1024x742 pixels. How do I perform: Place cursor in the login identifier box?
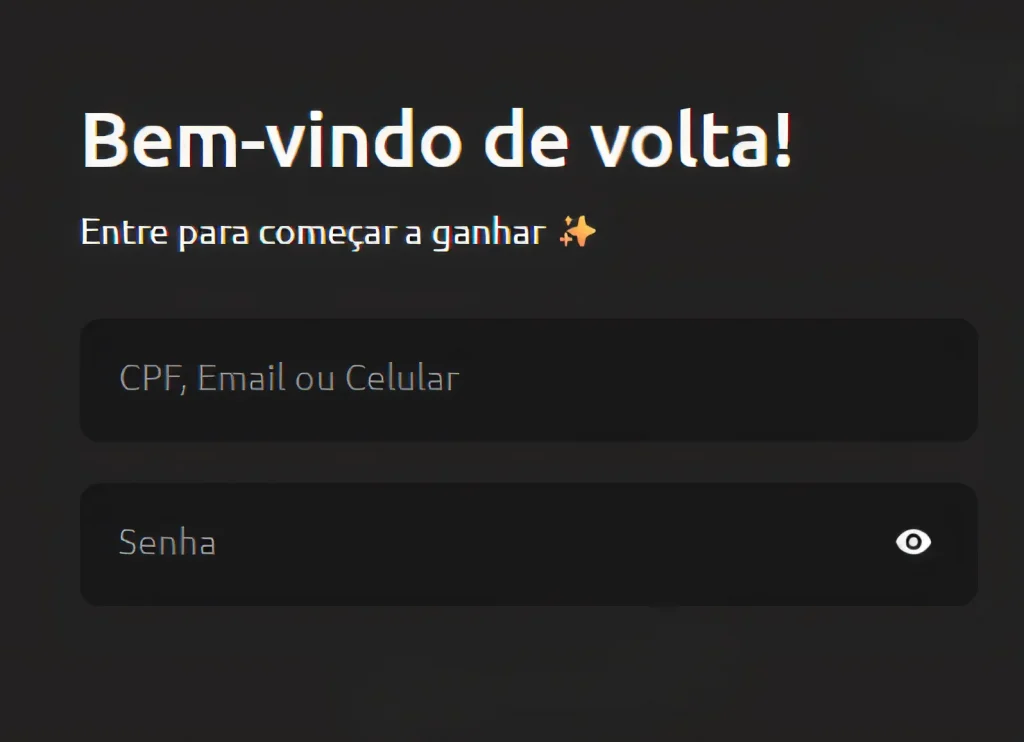pyautogui.click(x=528, y=379)
